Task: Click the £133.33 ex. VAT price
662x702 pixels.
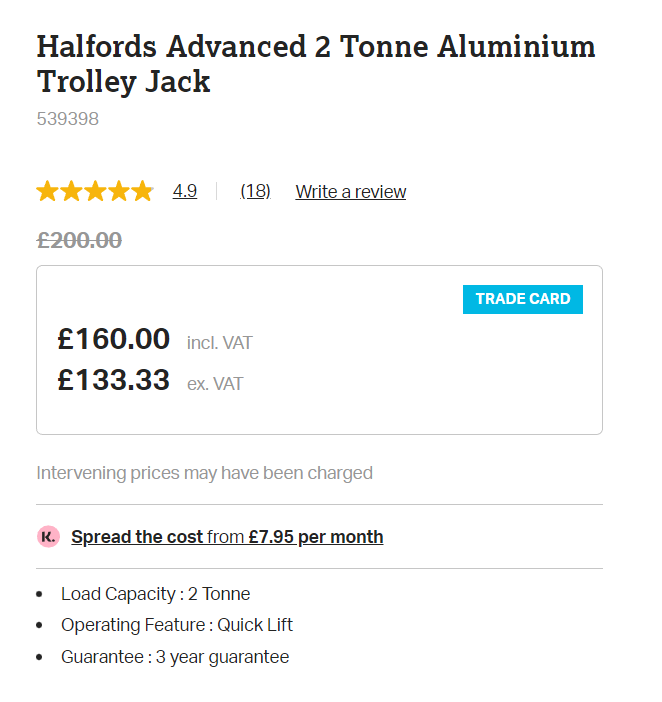Action: 114,381
